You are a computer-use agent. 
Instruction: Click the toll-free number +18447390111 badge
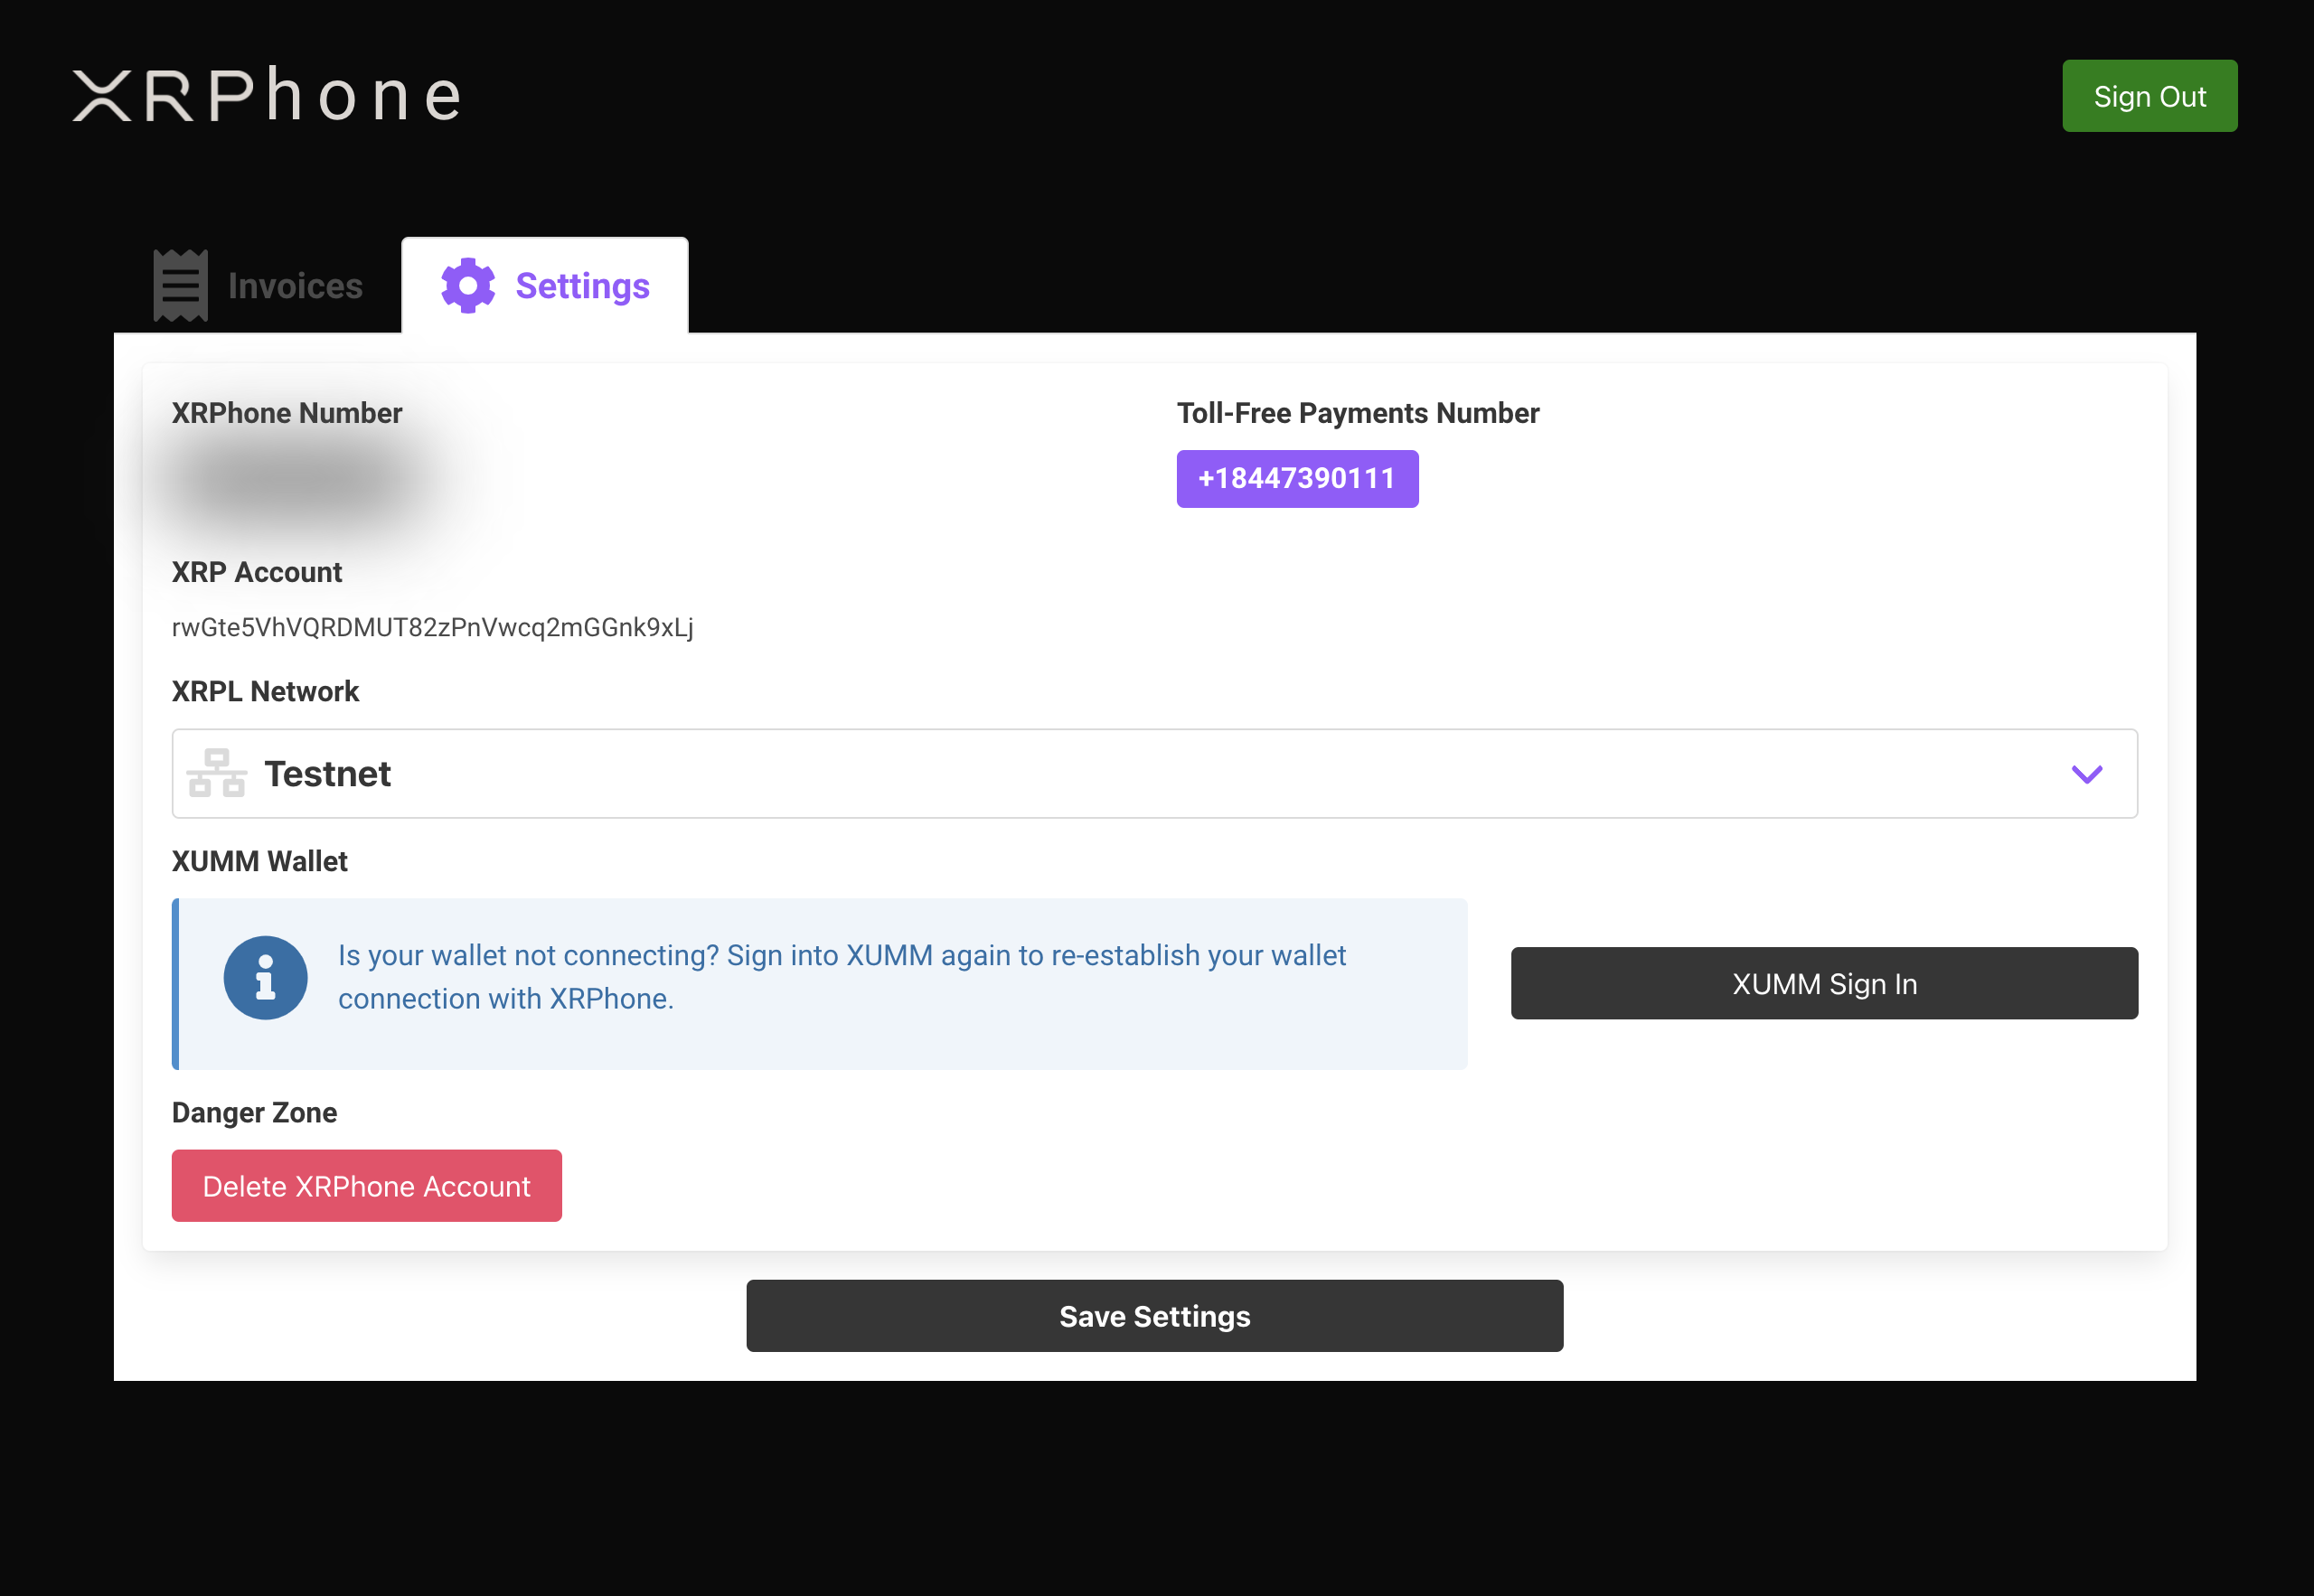coord(1296,479)
